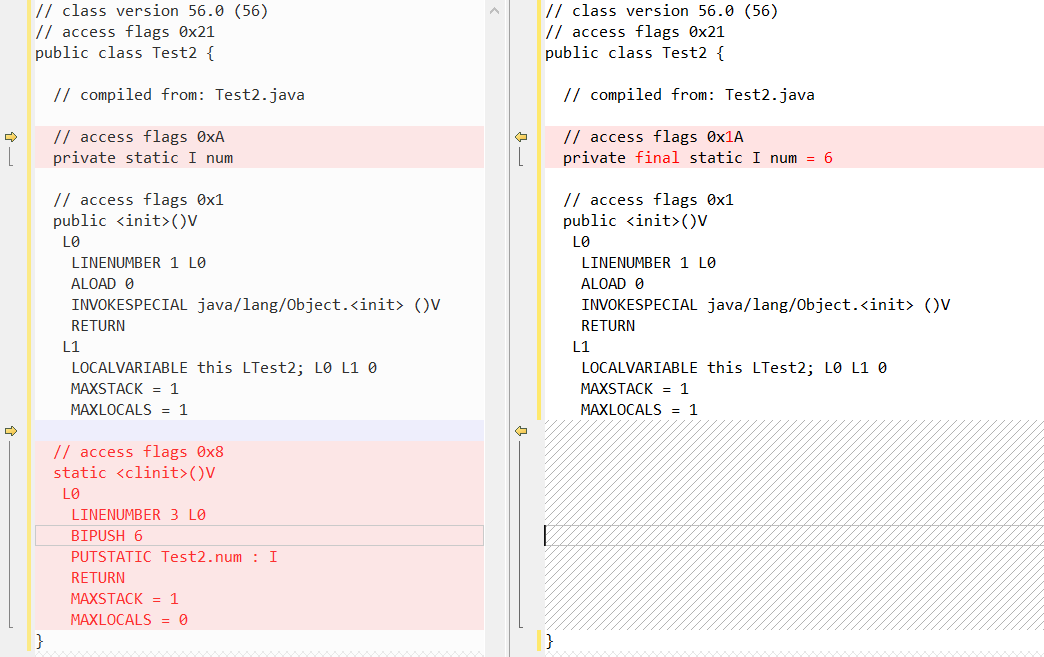Click 'public class Test2 {' in left pane

pyautogui.click(x=125, y=53)
